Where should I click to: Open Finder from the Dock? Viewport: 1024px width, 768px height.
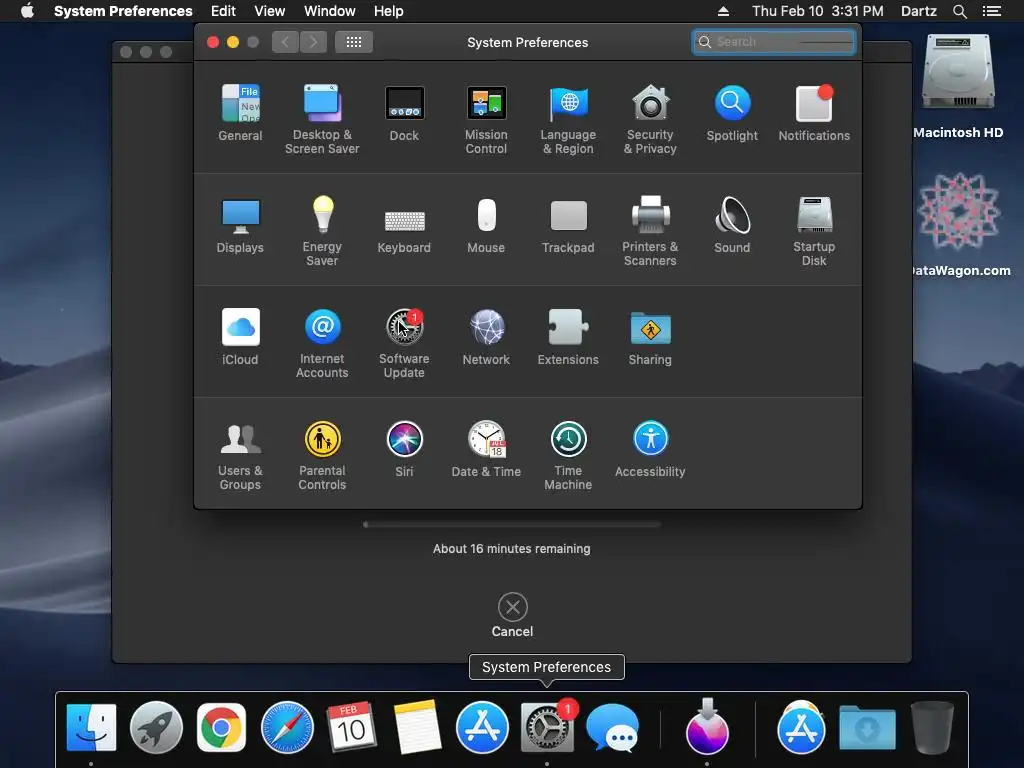(x=91, y=727)
